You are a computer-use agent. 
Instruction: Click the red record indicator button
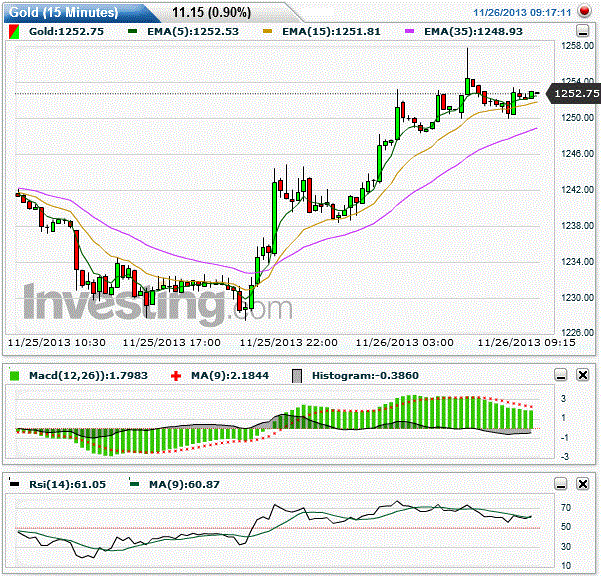pos(585,11)
